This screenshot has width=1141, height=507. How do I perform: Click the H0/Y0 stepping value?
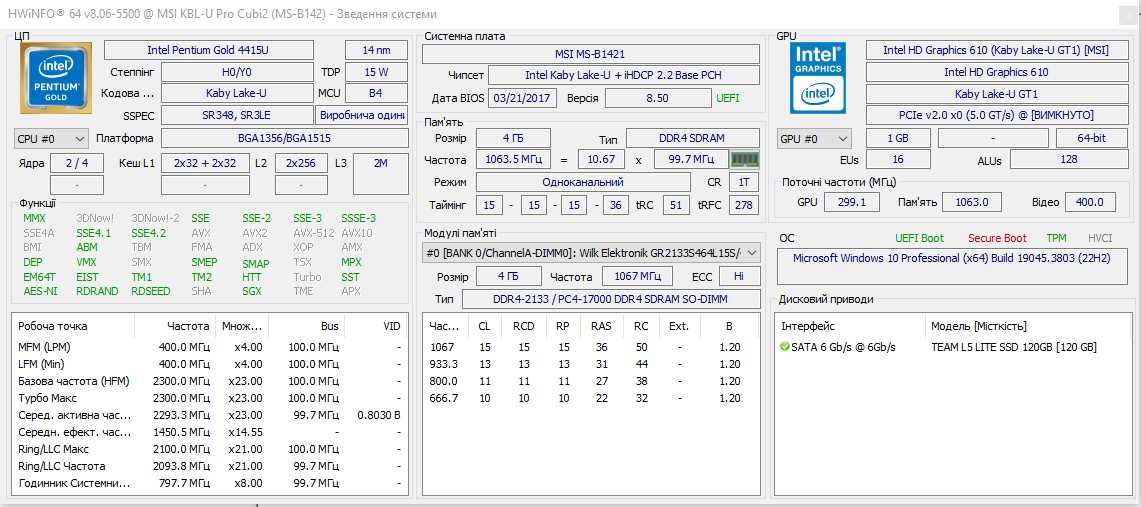(x=236, y=72)
